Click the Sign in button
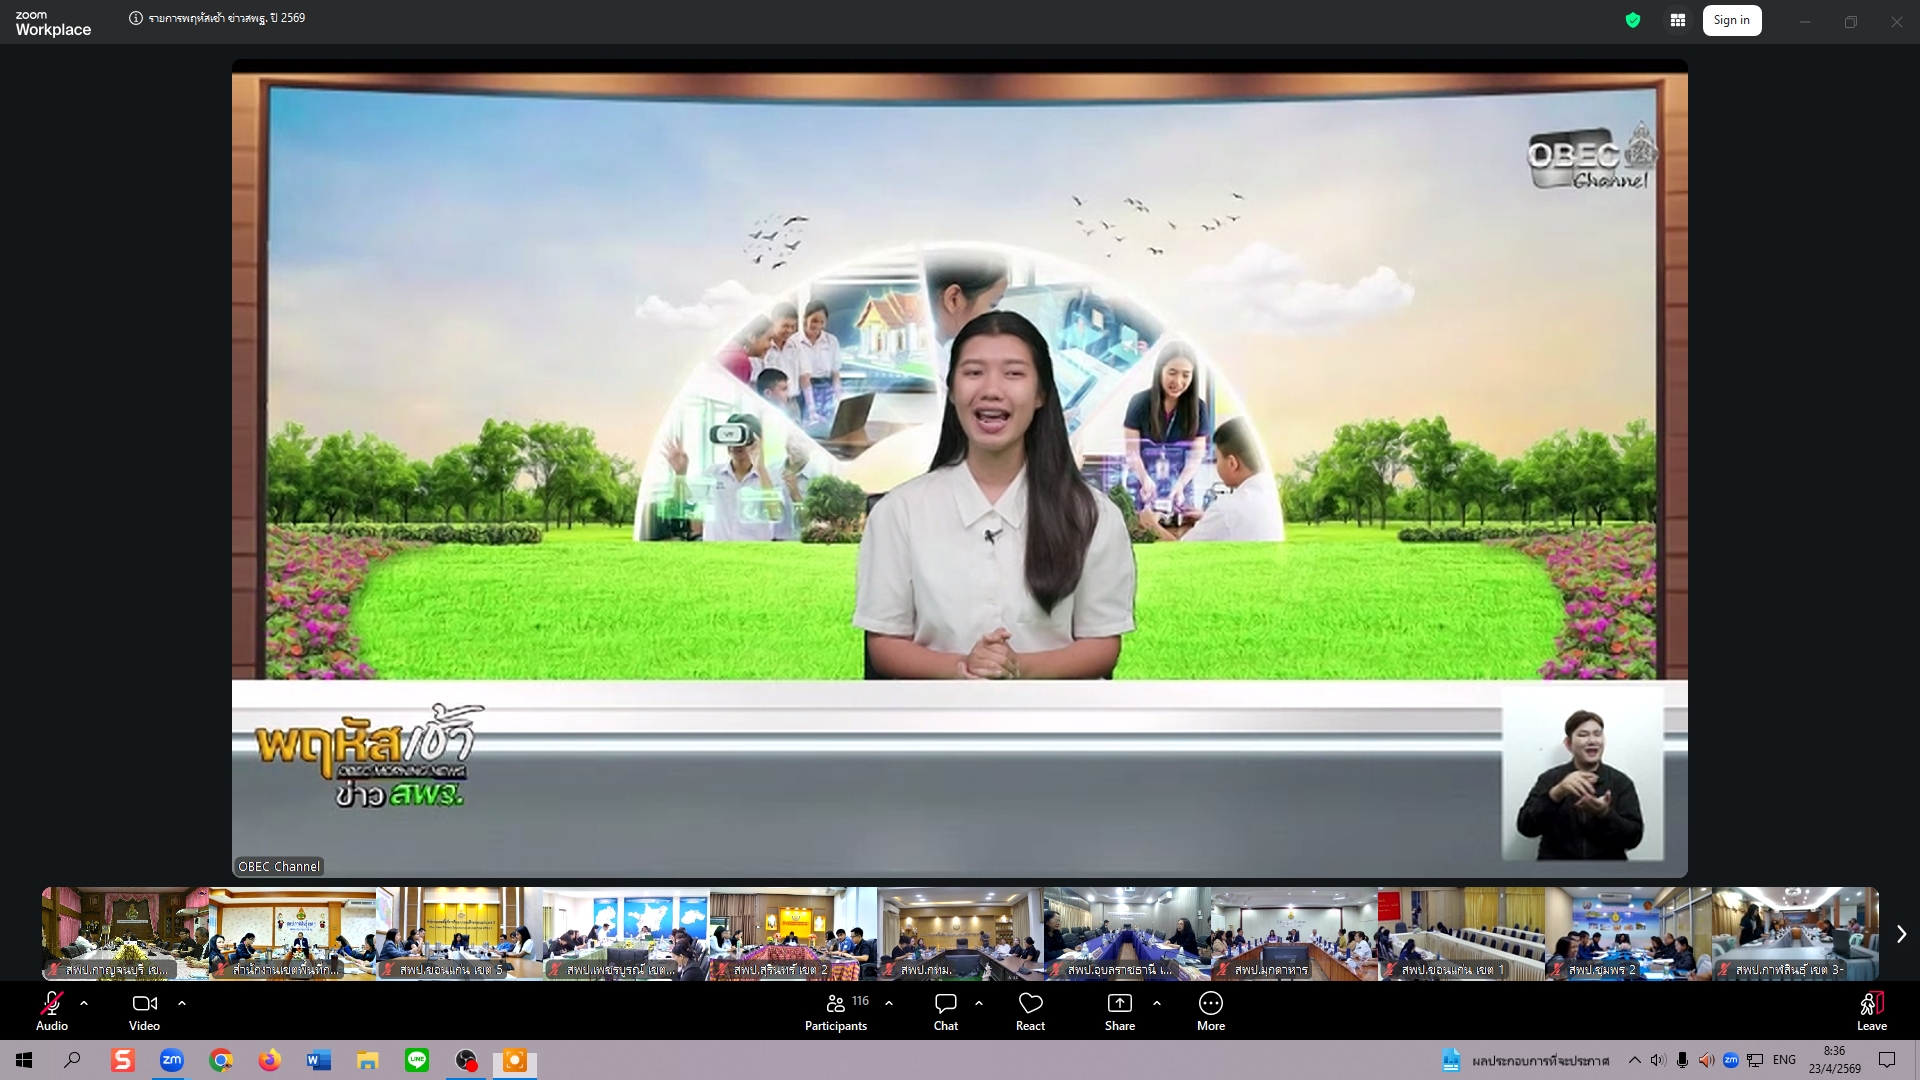Viewport: 1920px width, 1080px height. point(1731,20)
